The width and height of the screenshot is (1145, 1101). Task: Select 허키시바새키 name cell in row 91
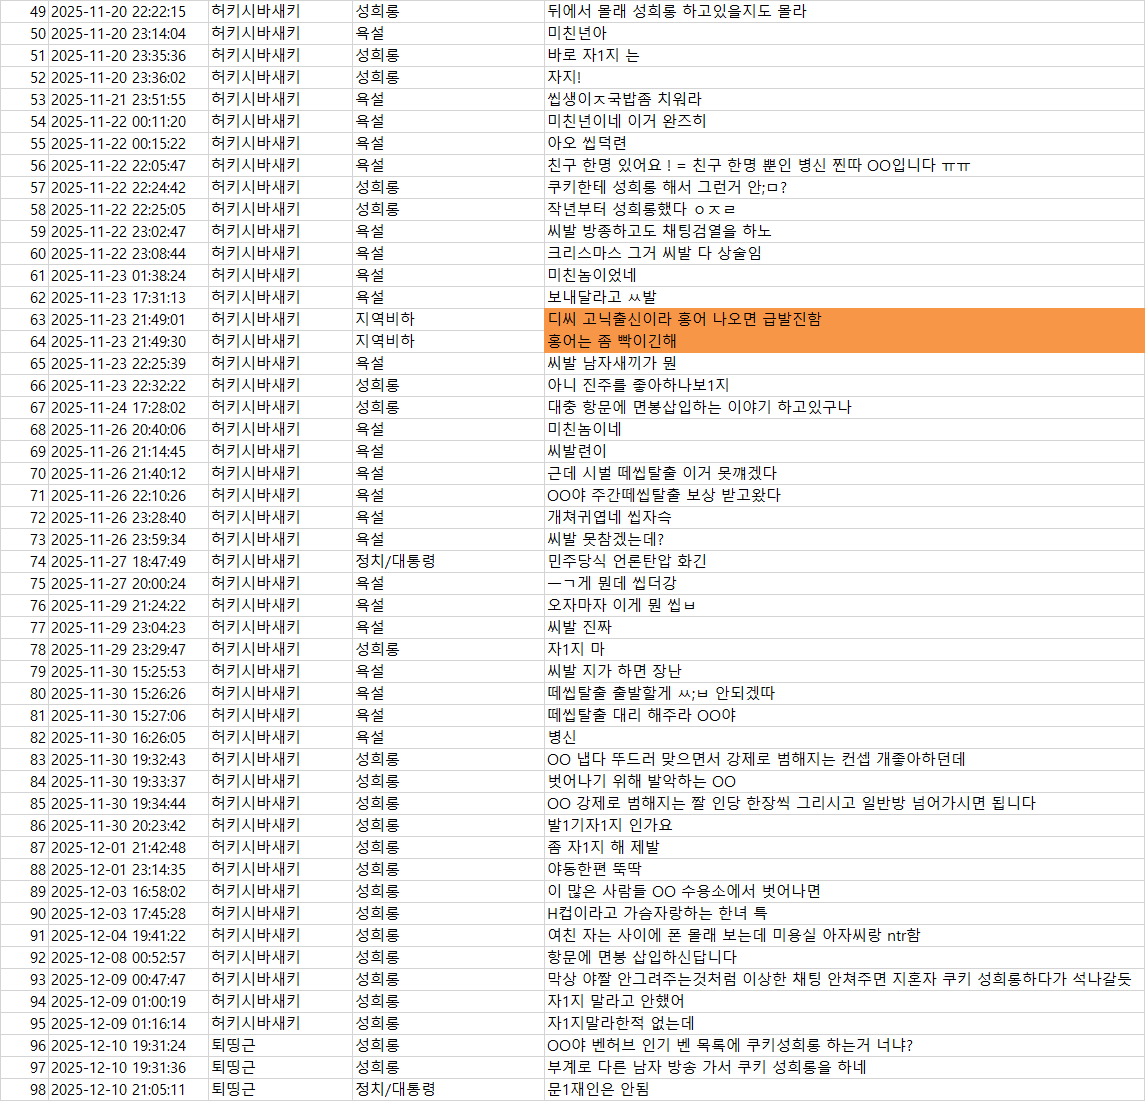[x=280, y=935]
